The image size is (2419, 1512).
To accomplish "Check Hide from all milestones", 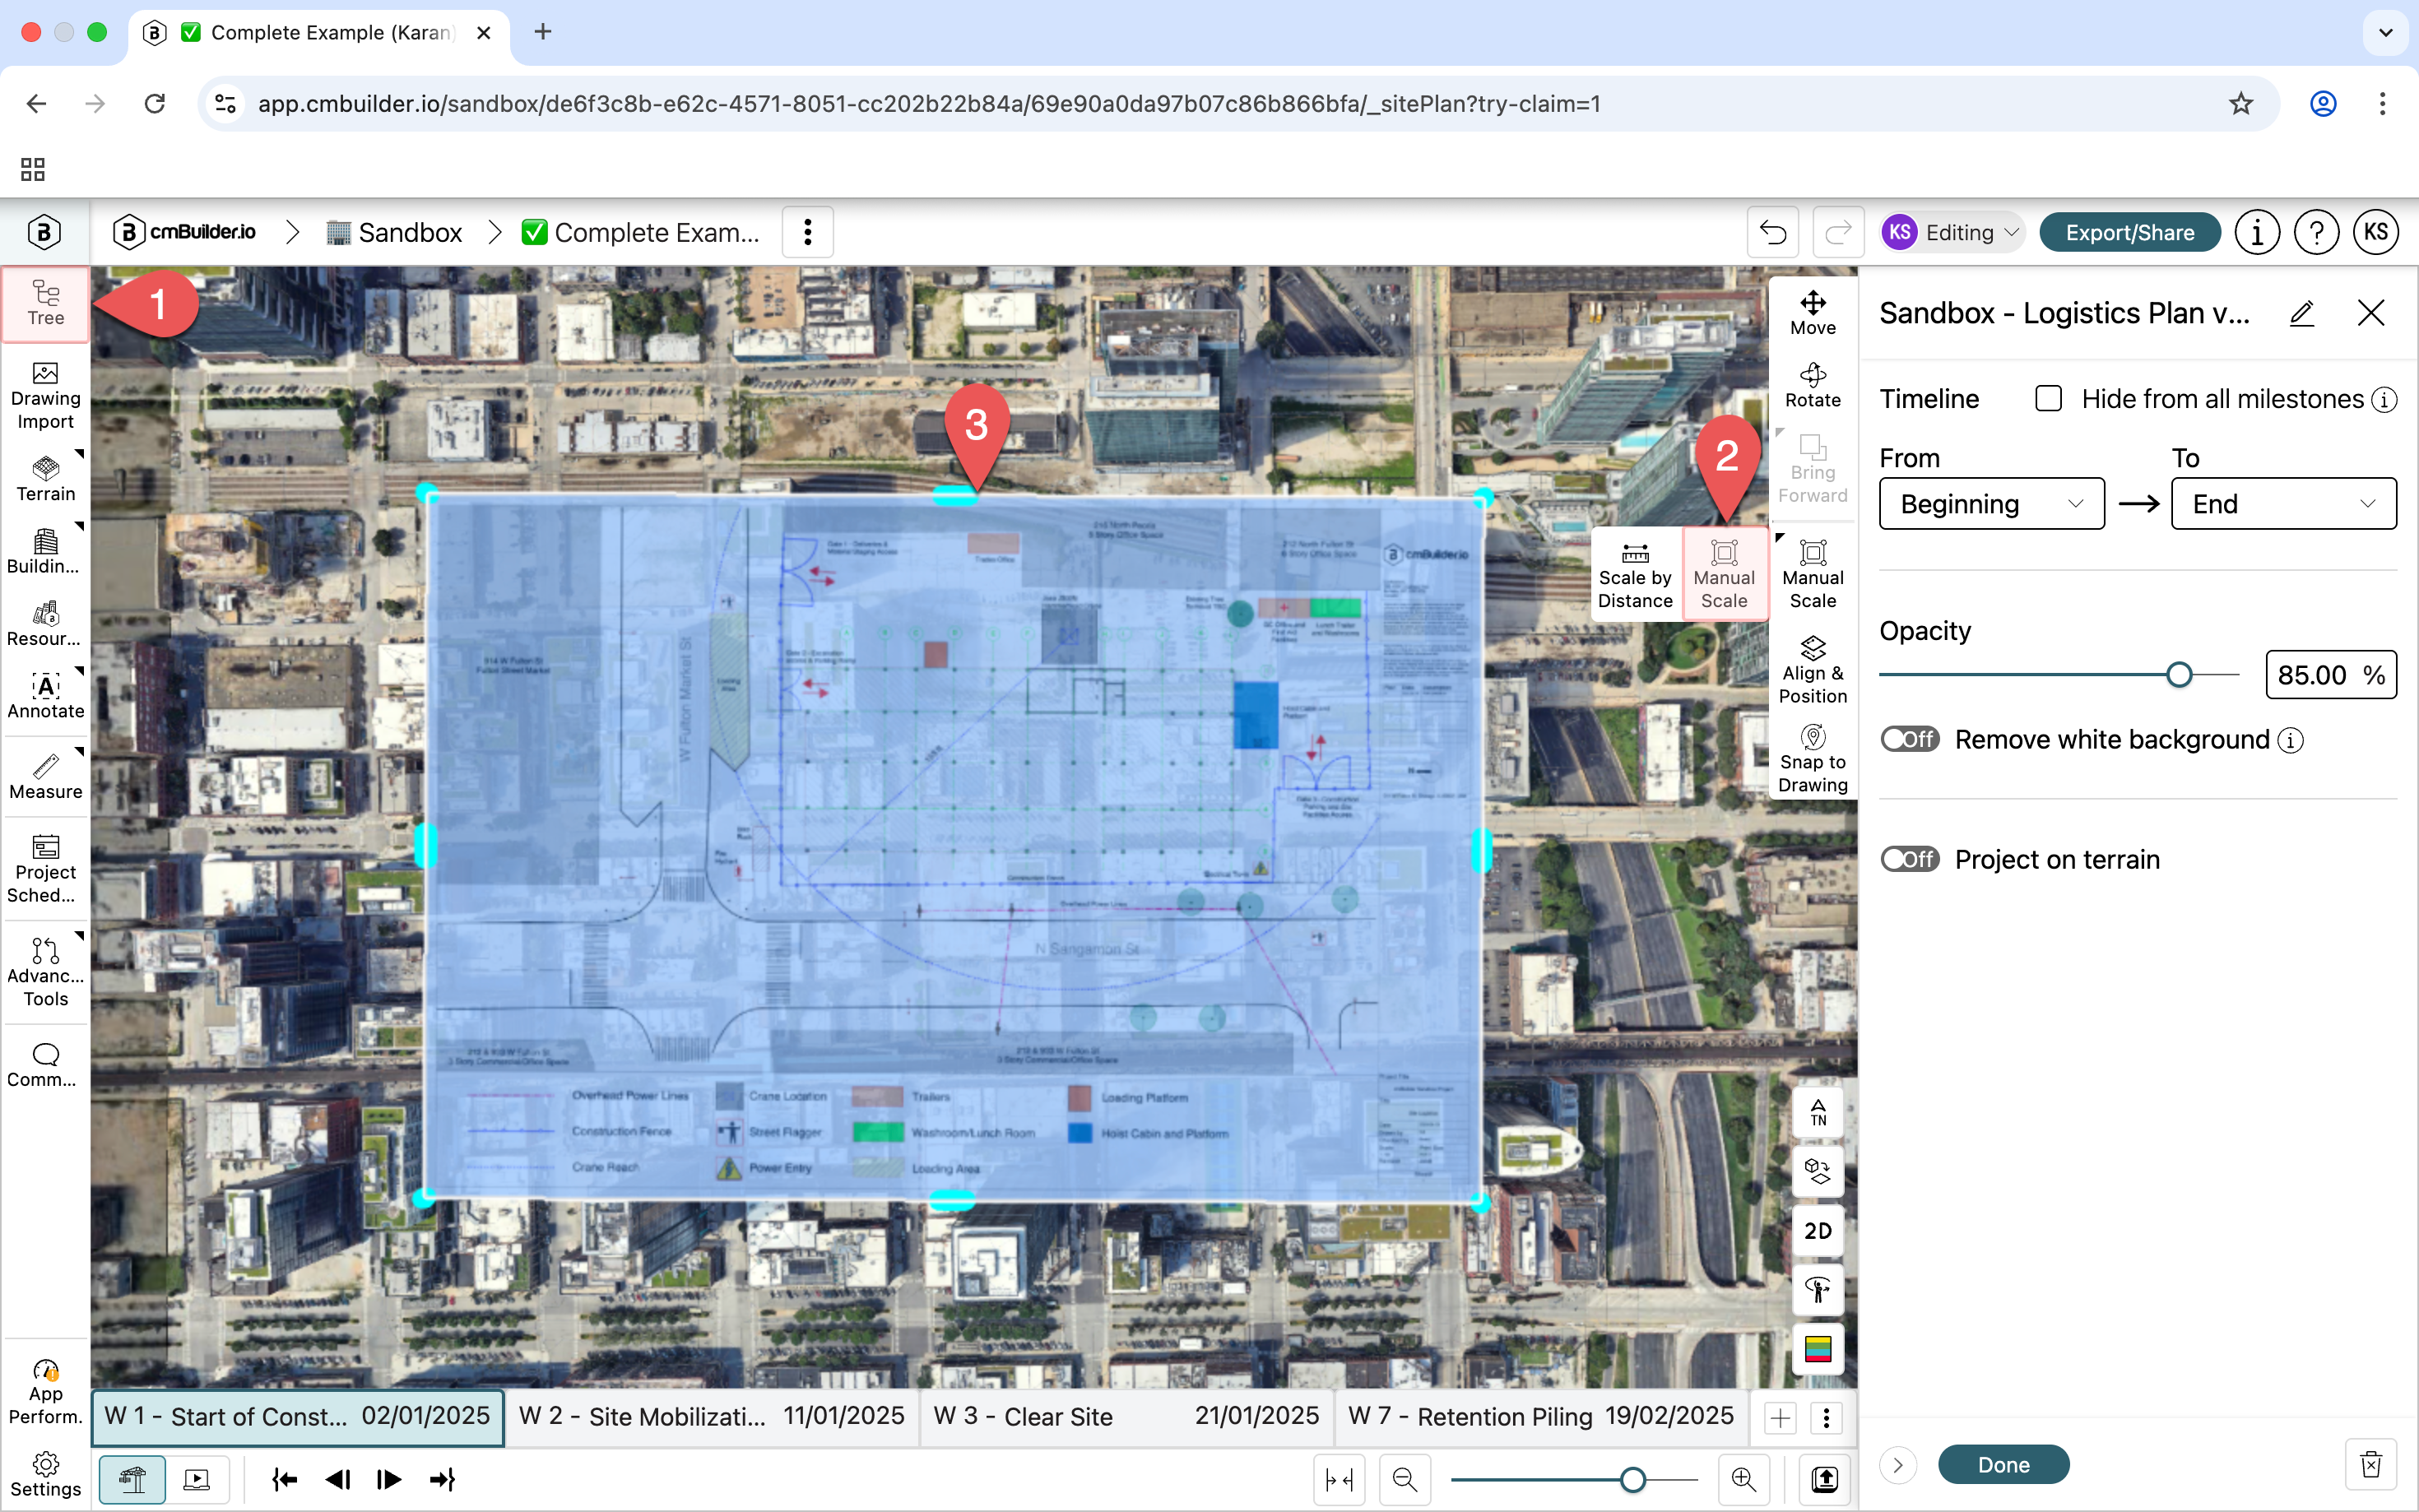I will click(2048, 398).
